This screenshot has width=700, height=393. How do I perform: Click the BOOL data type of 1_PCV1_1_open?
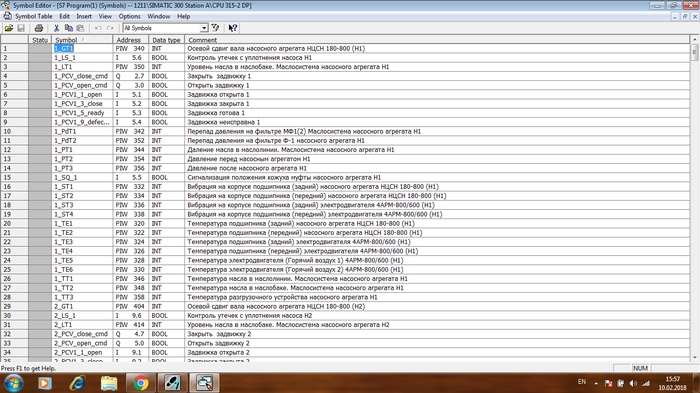[166, 94]
